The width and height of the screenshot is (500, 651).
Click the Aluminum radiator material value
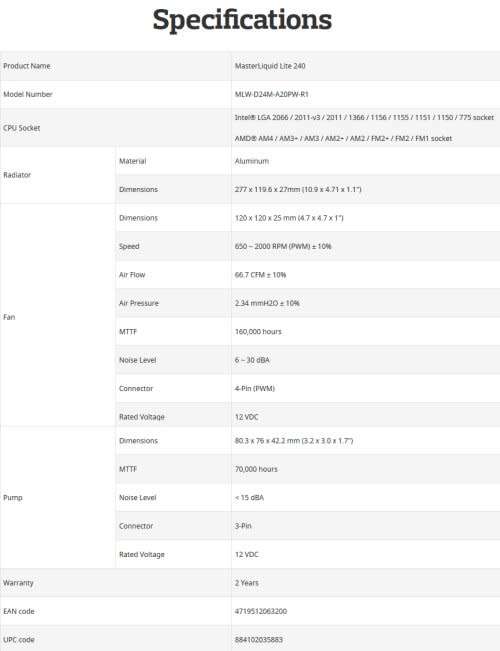coord(252,161)
